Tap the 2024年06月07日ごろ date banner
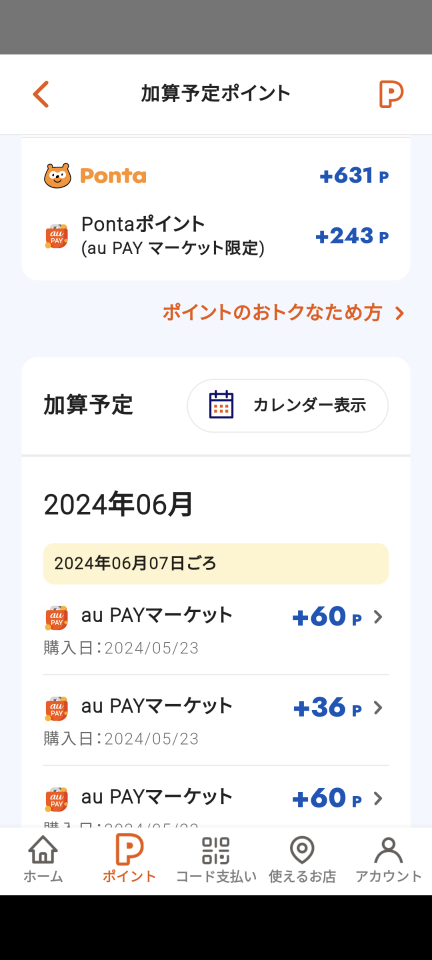Image resolution: width=432 pixels, height=960 pixels. click(216, 563)
